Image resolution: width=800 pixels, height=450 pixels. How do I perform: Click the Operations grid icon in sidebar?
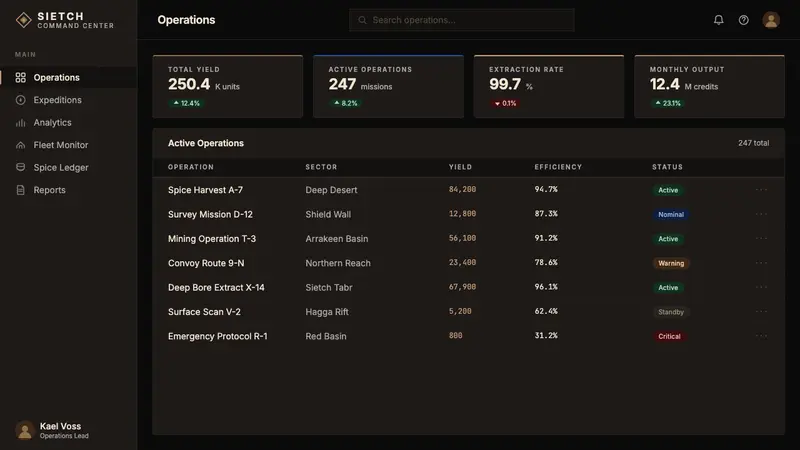(x=20, y=78)
